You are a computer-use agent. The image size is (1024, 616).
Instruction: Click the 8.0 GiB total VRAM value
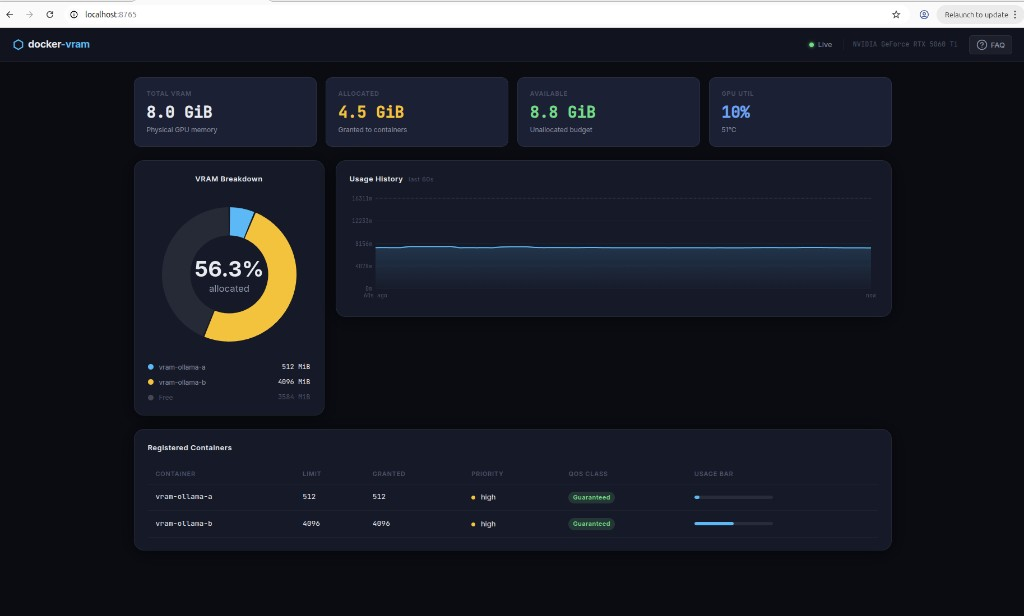click(x=179, y=112)
